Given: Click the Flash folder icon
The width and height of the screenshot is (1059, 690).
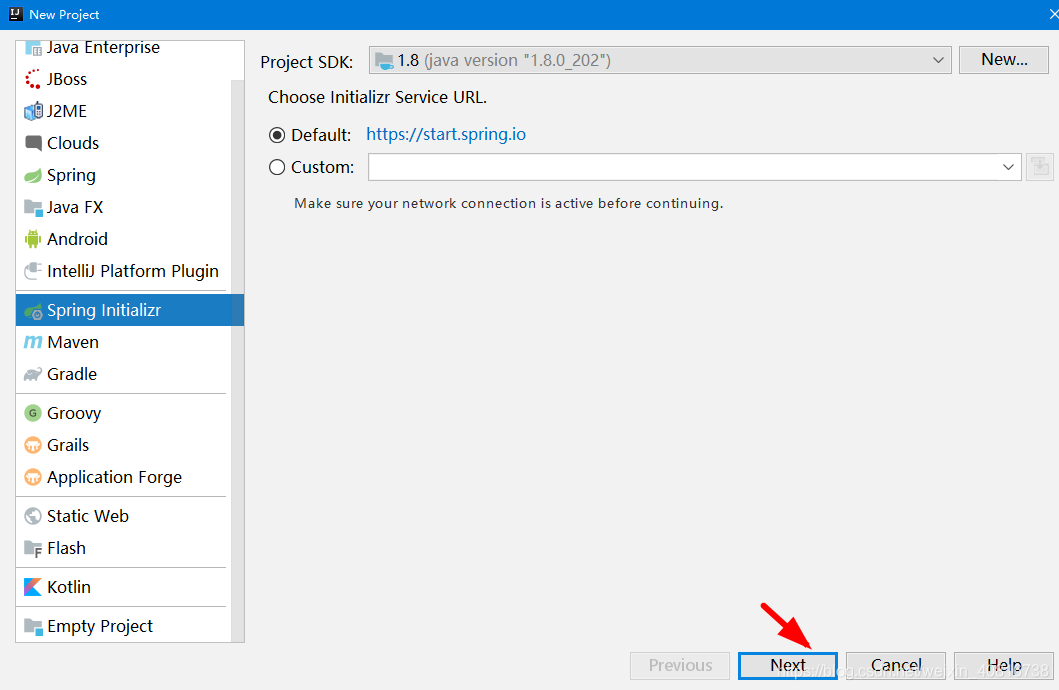Looking at the screenshot, I should 33,548.
